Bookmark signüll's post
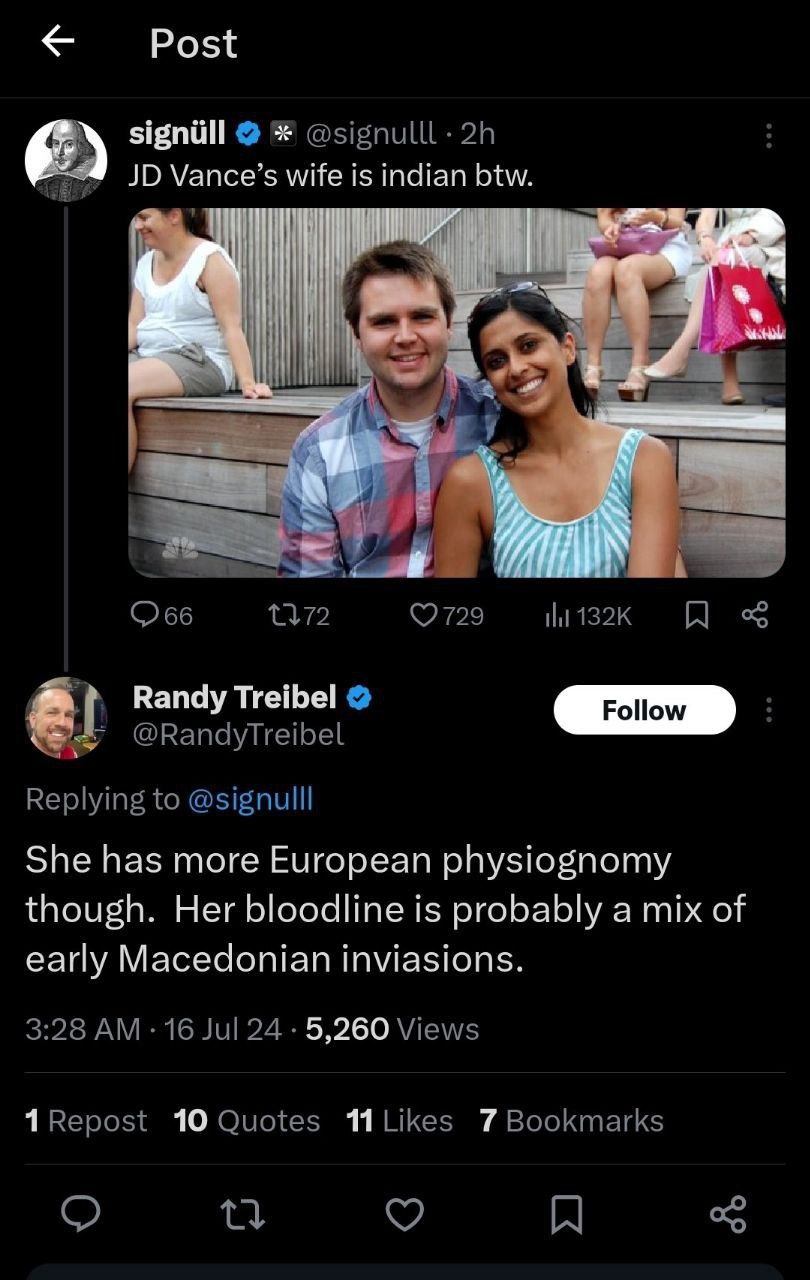This screenshot has height=1280, width=810. [697, 616]
